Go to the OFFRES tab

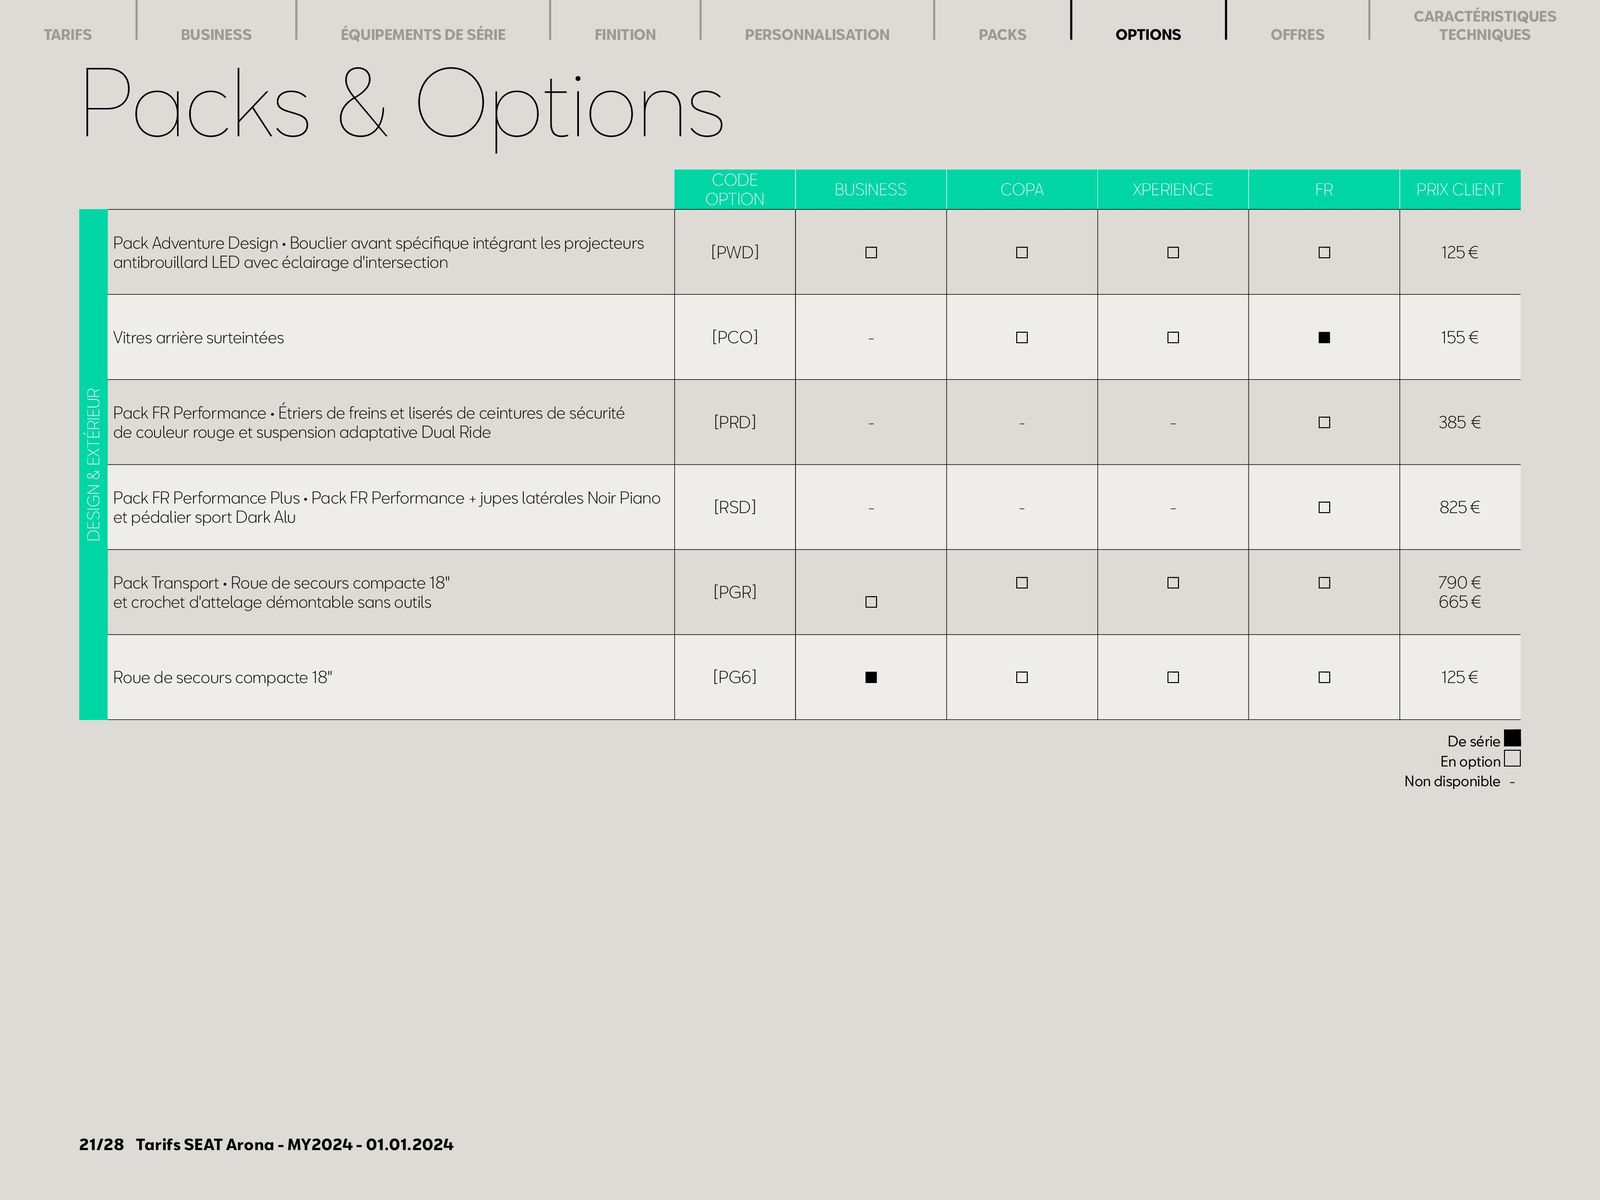coord(1297,35)
